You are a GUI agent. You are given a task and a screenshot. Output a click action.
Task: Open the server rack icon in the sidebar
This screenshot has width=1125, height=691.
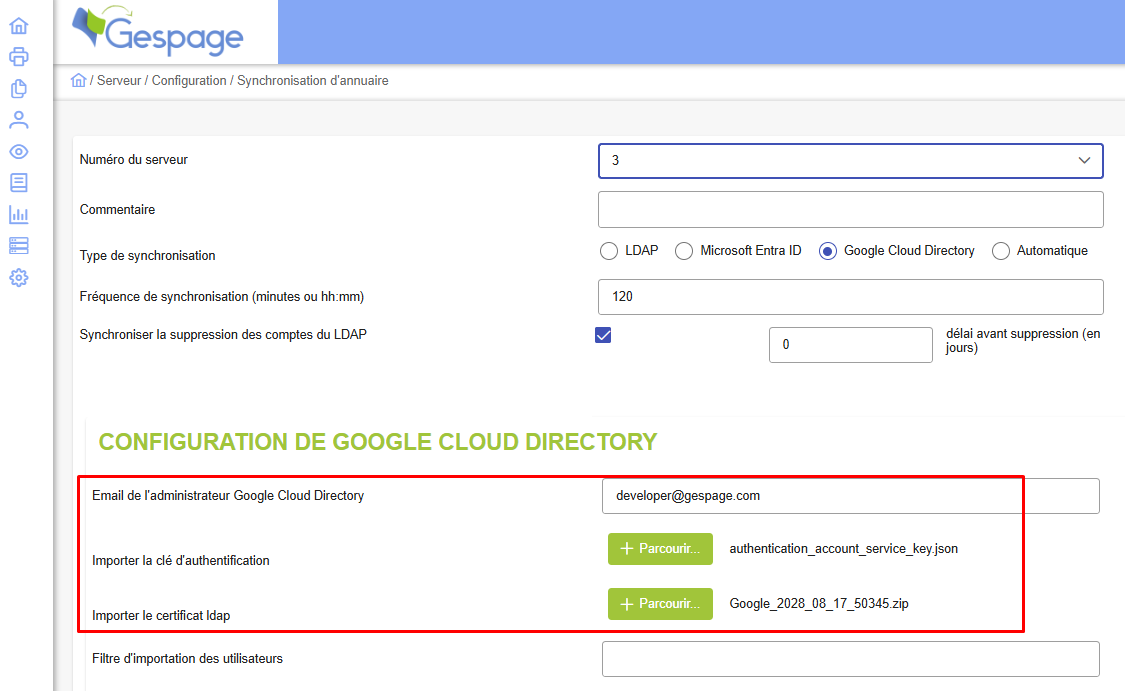tap(19, 245)
